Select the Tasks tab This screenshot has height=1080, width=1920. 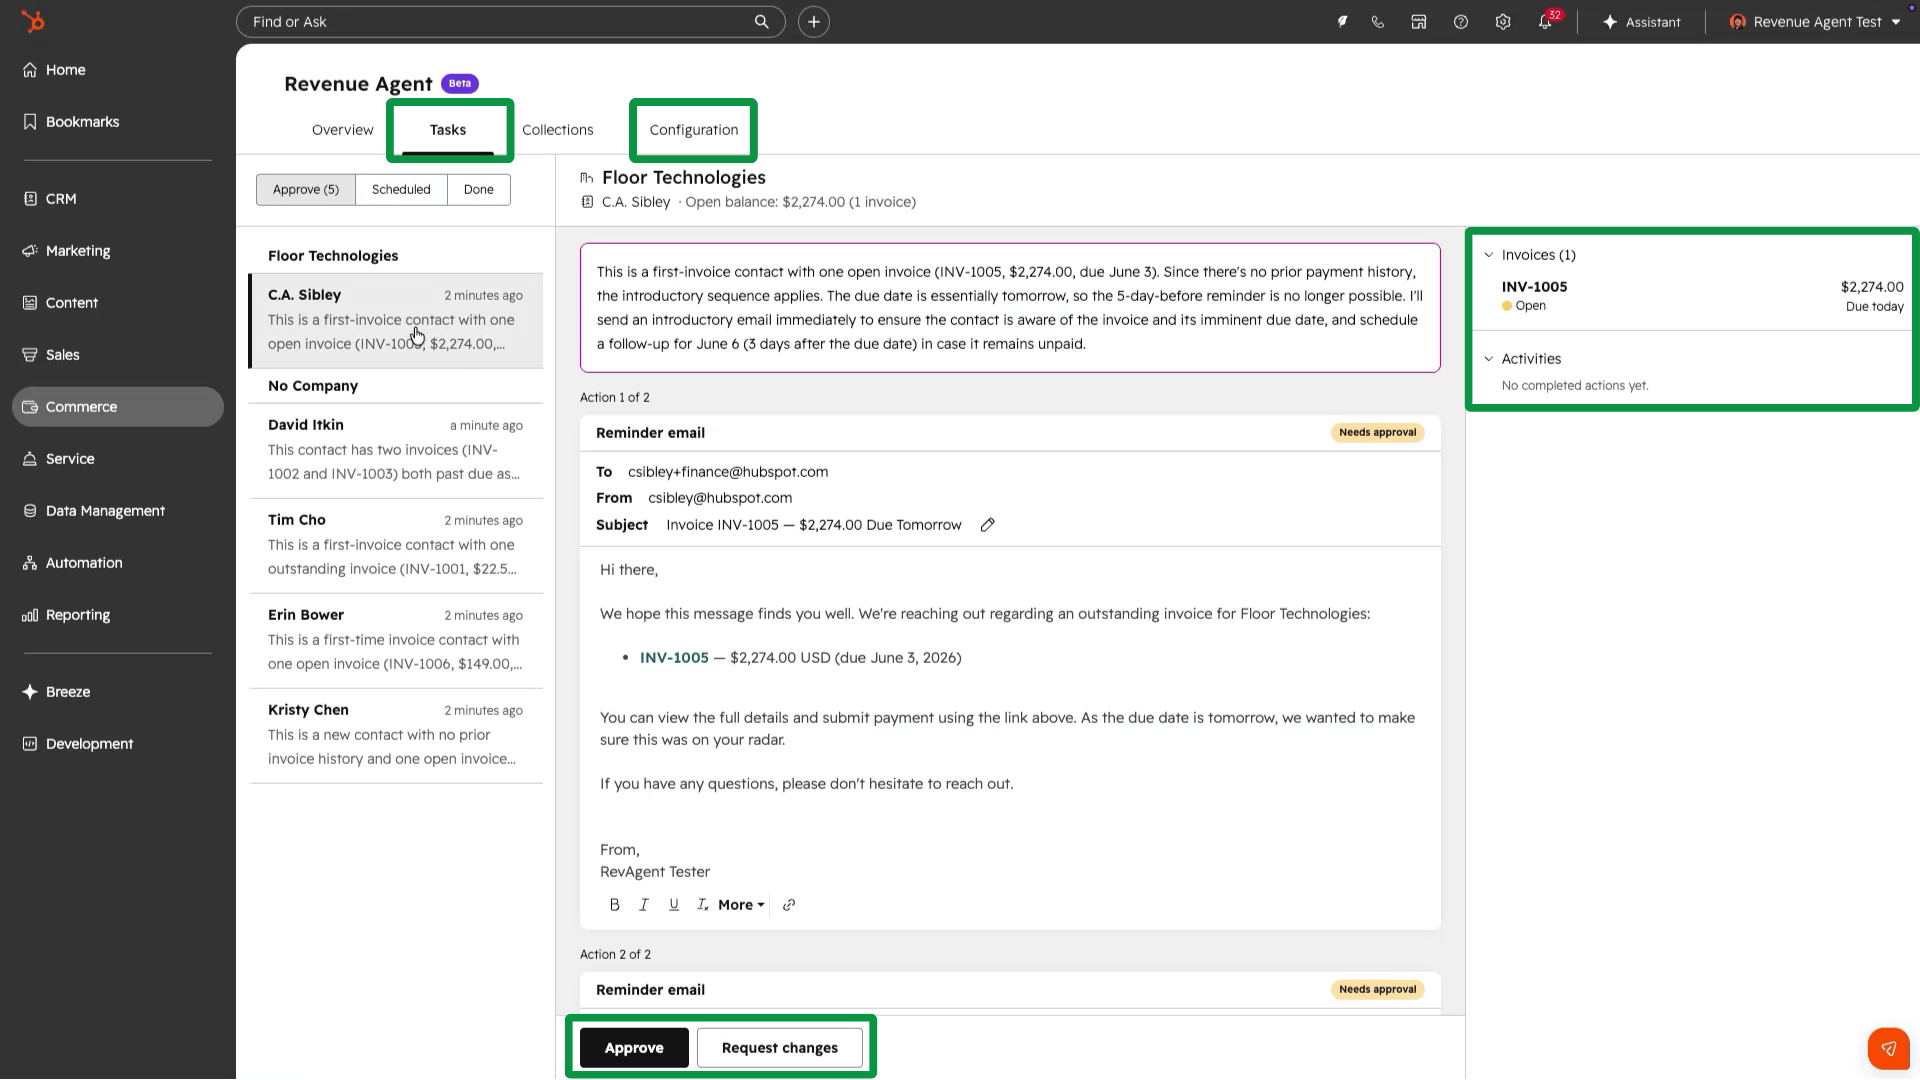point(448,130)
